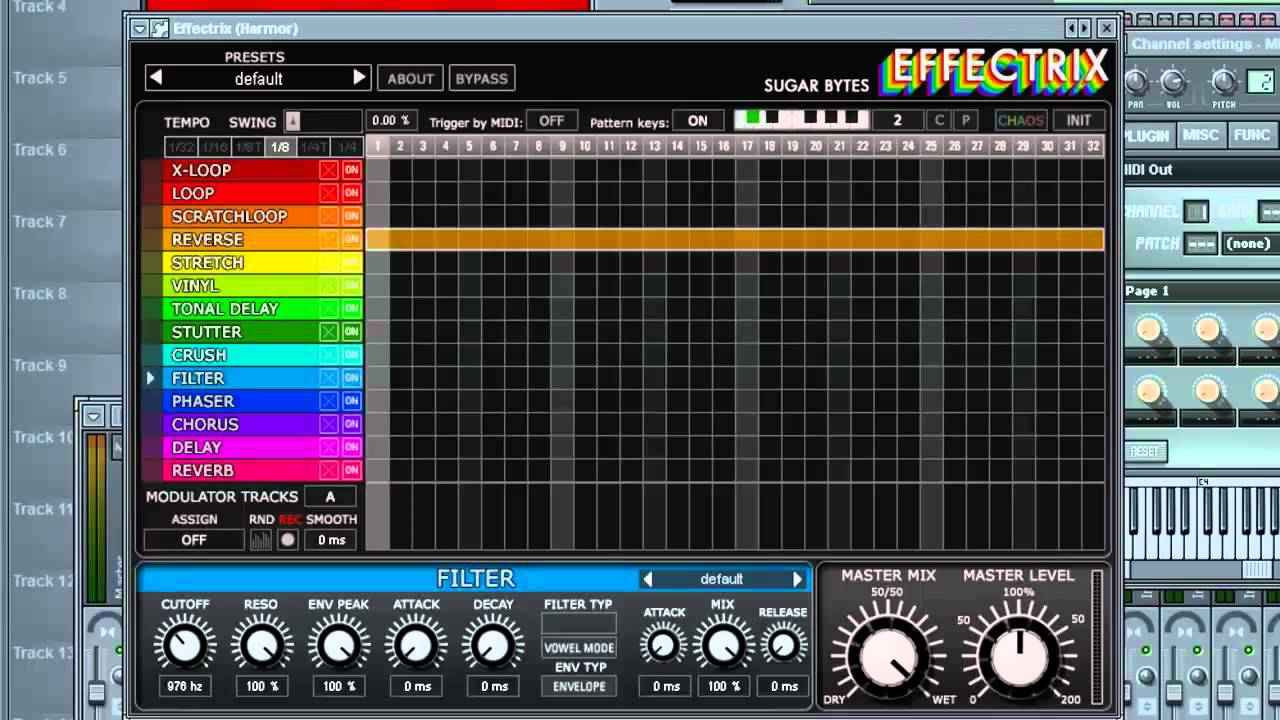Select previous FILTER preset with left arrow
Viewport: 1280px width, 720px height.
[647, 579]
